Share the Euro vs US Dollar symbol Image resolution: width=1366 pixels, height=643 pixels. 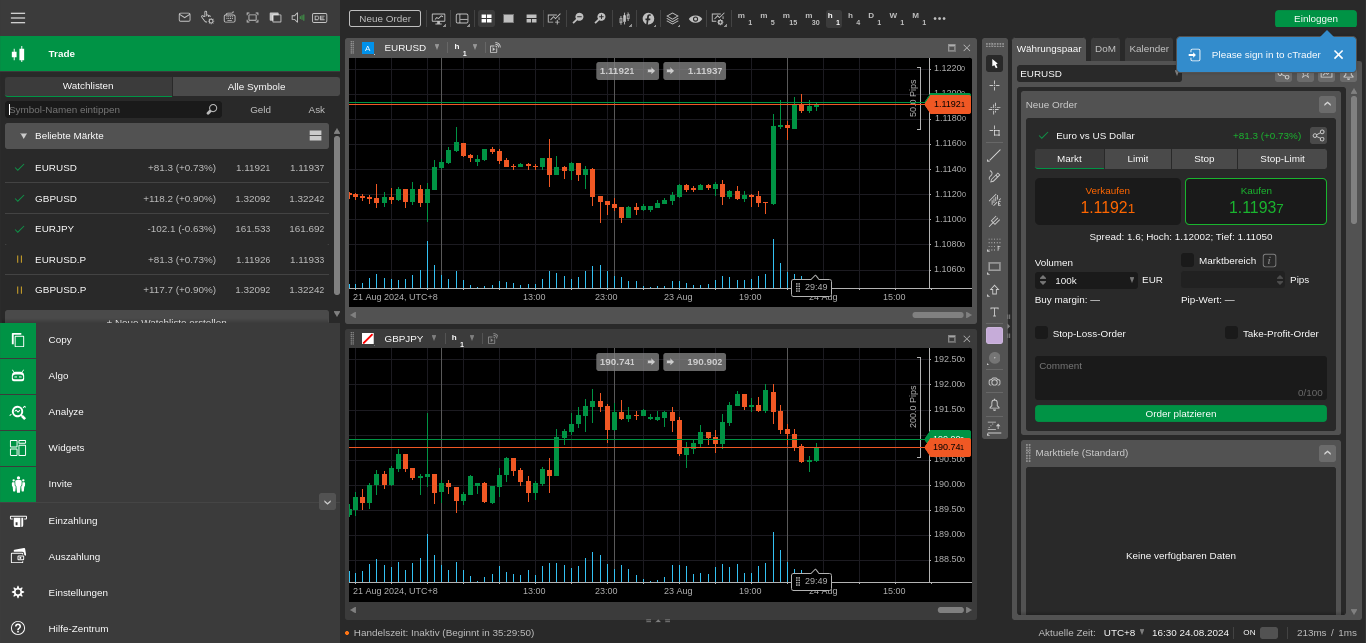pyautogui.click(x=1318, y=135)
